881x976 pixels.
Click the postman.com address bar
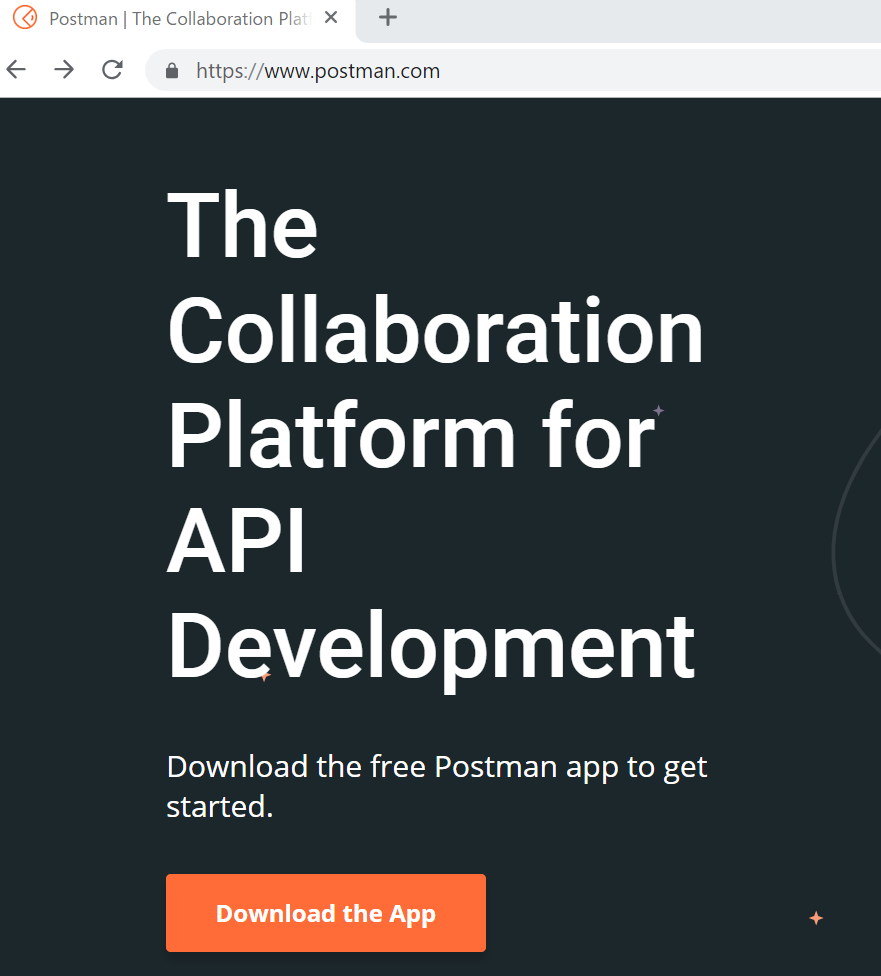pyautogui.click(x=513, y=70)
